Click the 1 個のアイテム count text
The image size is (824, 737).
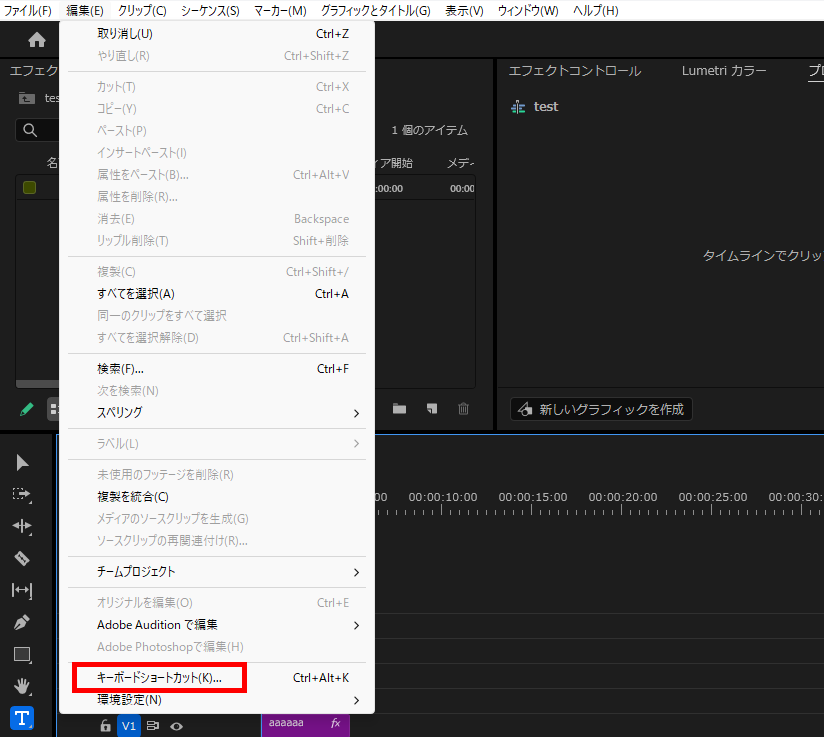click(429, 130)
